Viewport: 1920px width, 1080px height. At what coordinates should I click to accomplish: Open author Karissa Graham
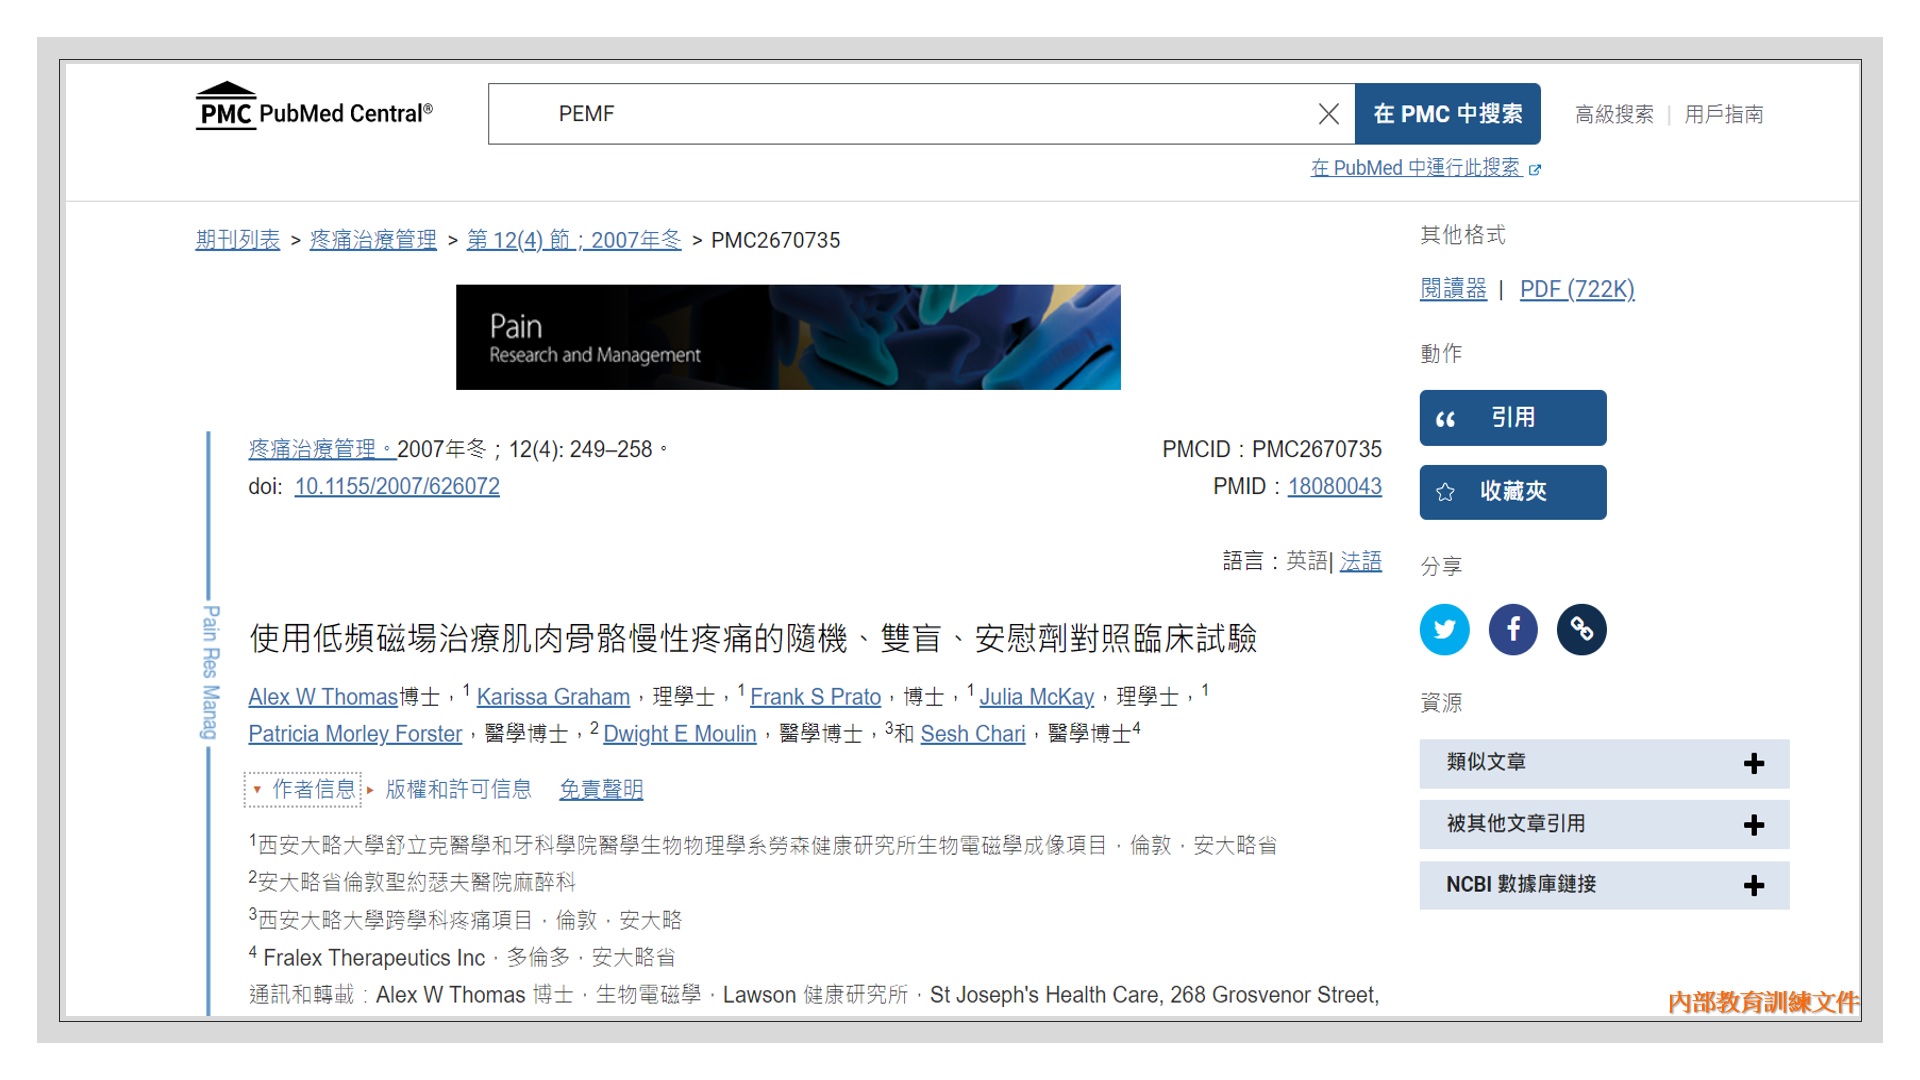(553, 697)
